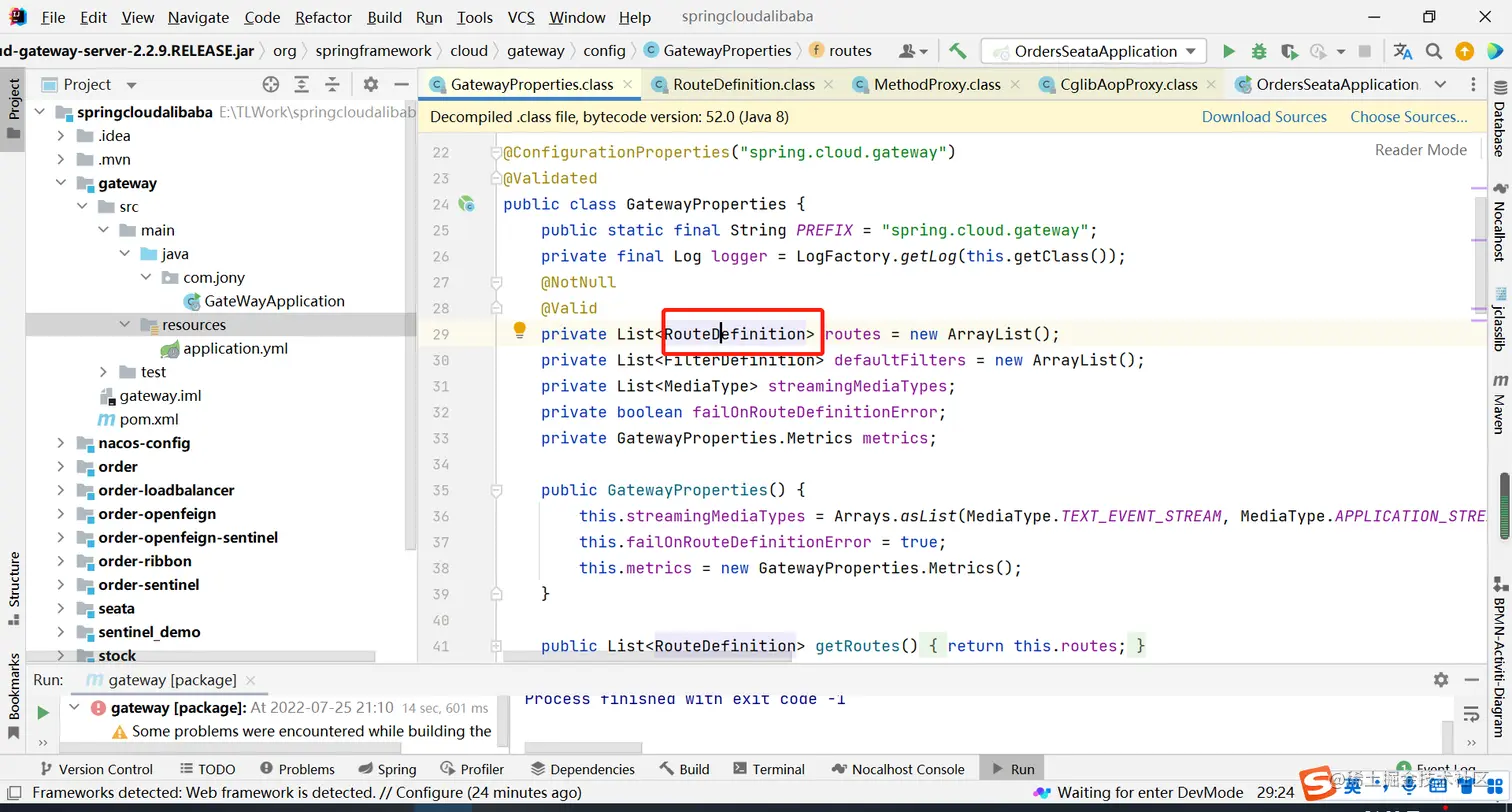
Task: Select GateWayApplication class in tree
Action: [x=264, y=301]
